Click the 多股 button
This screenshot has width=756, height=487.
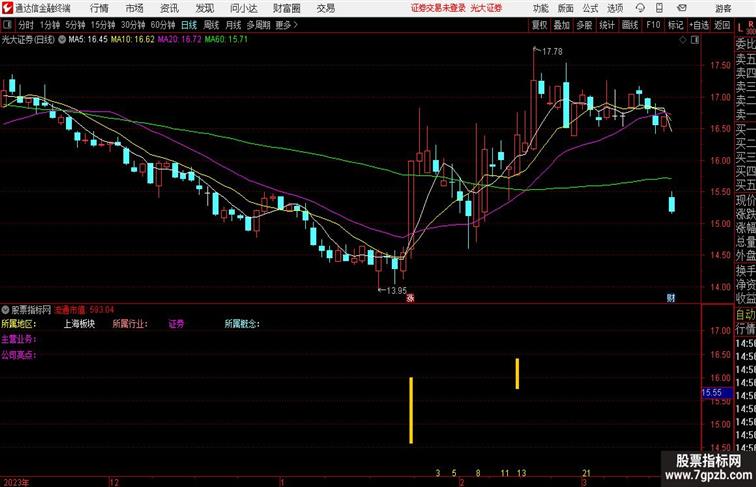[x=584, y=25]
